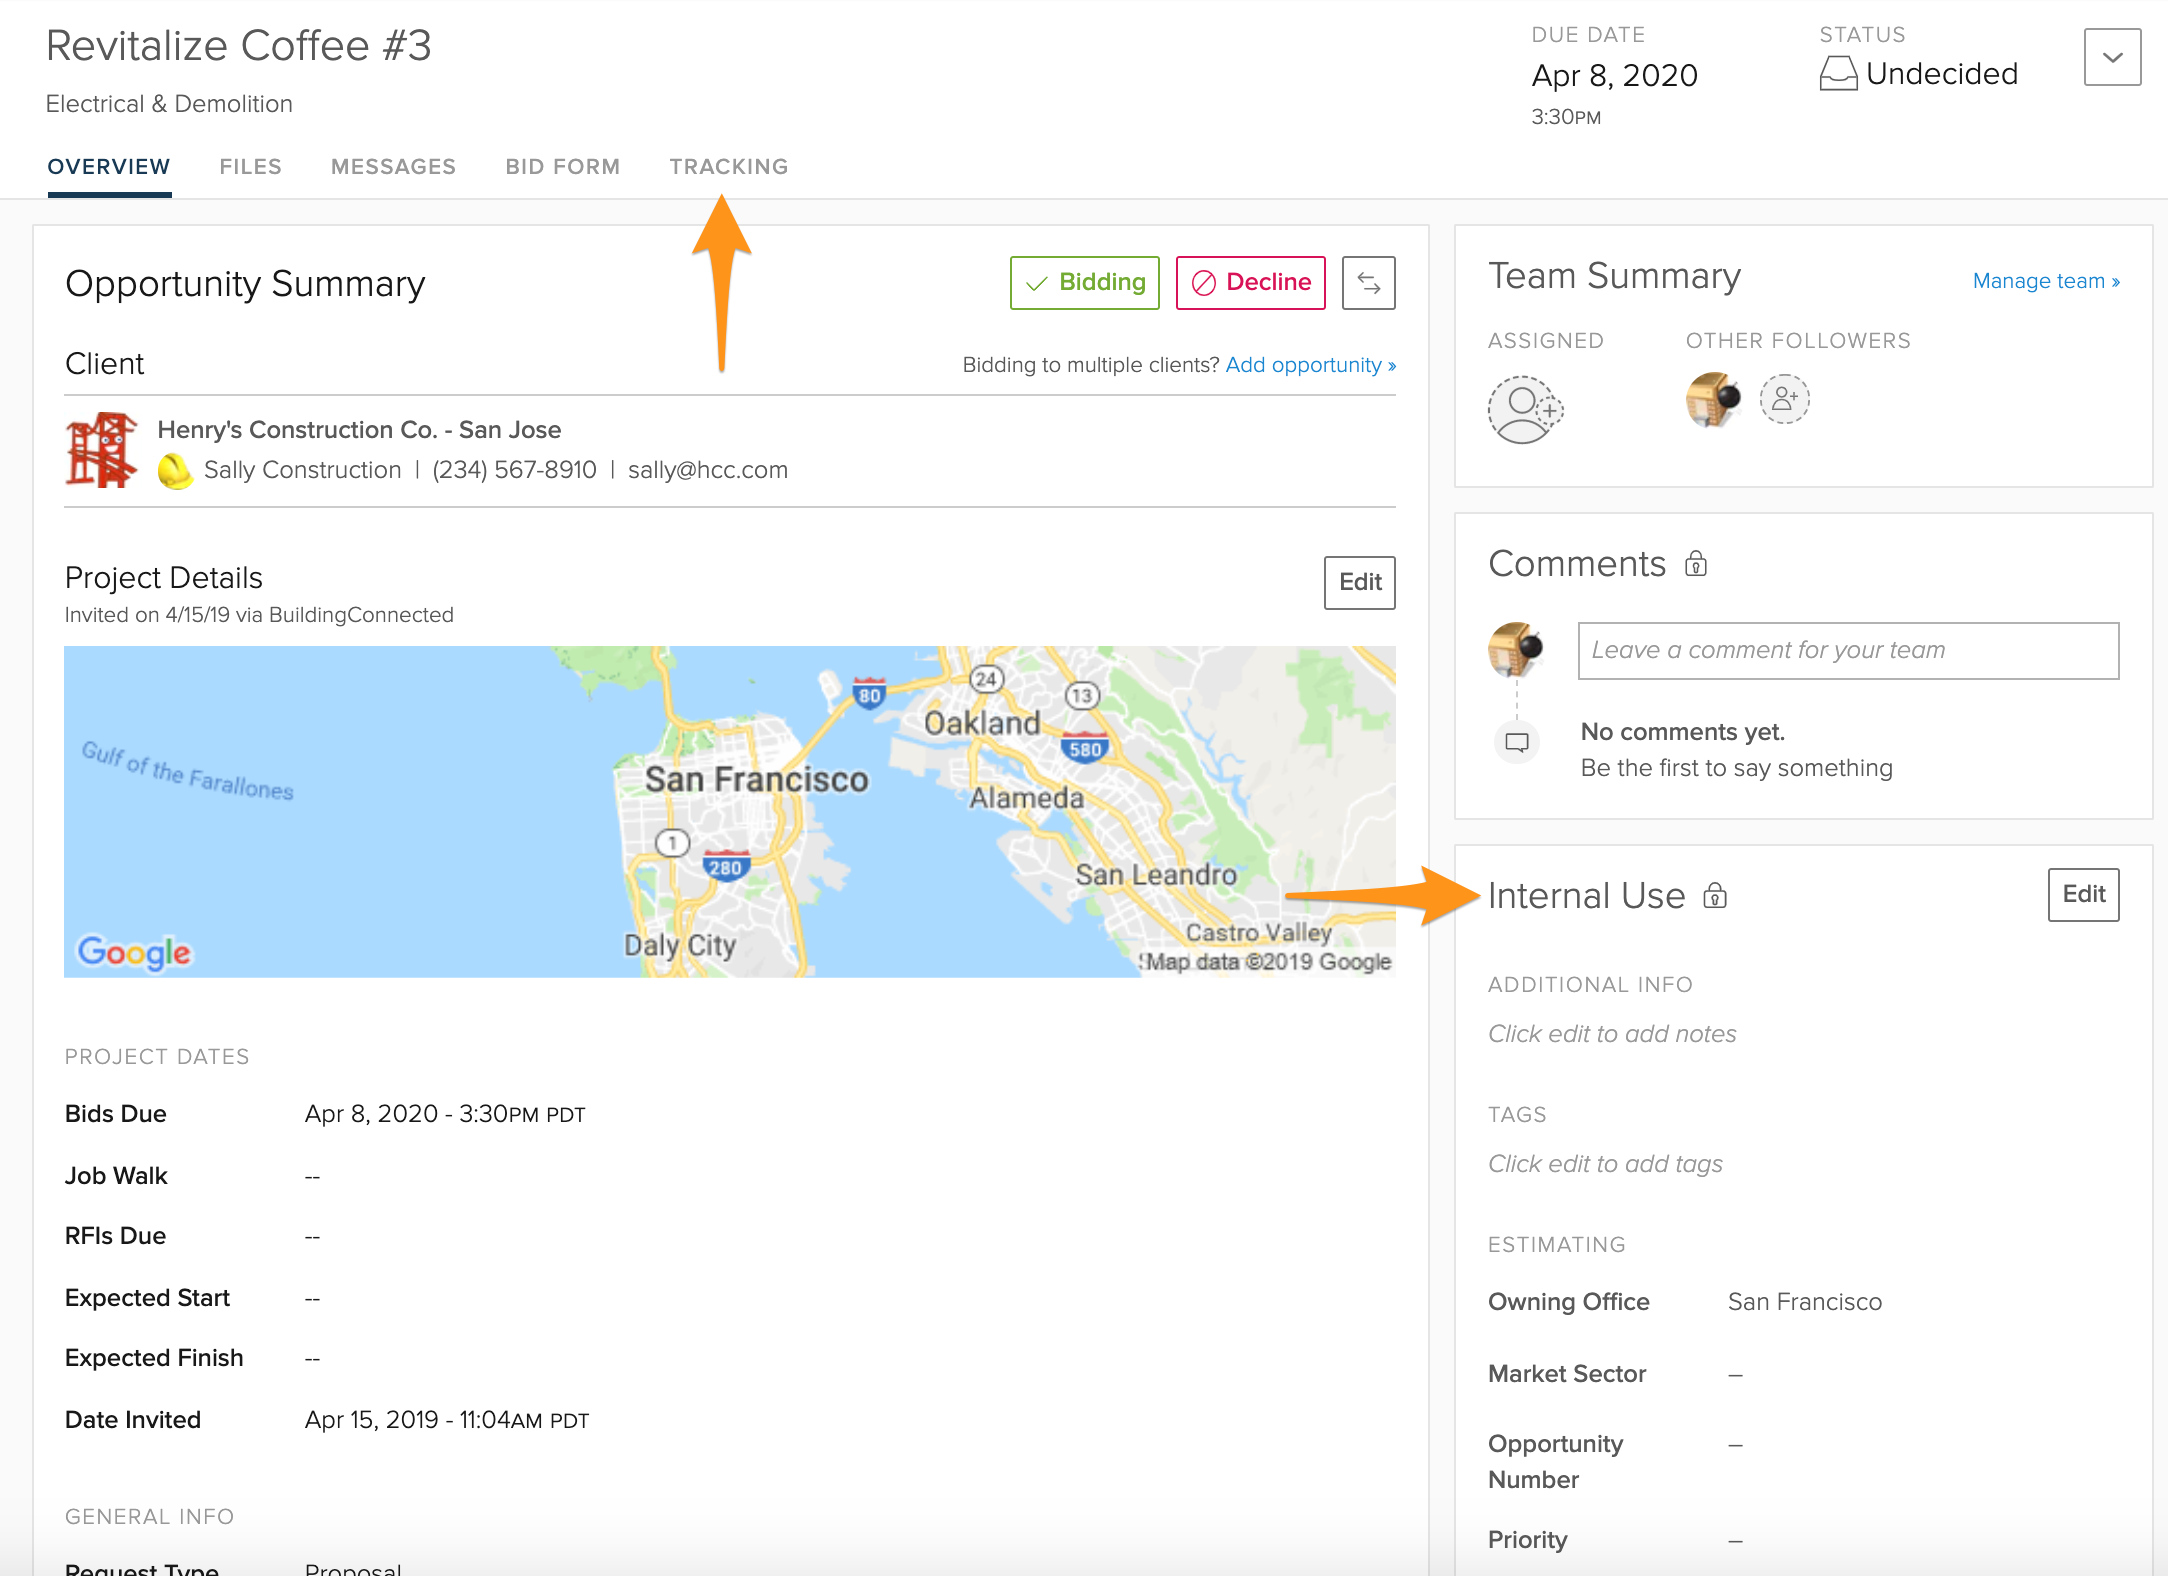Click the team comment input field
The height and width of the screenshot is (1576, 2168).
point(1848,651)
